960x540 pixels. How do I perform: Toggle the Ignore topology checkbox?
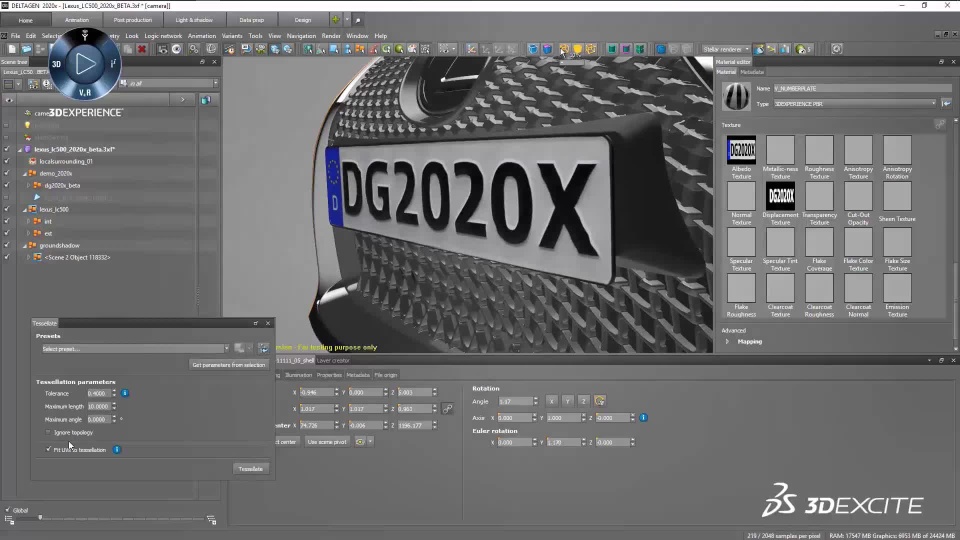coord(48,432)
